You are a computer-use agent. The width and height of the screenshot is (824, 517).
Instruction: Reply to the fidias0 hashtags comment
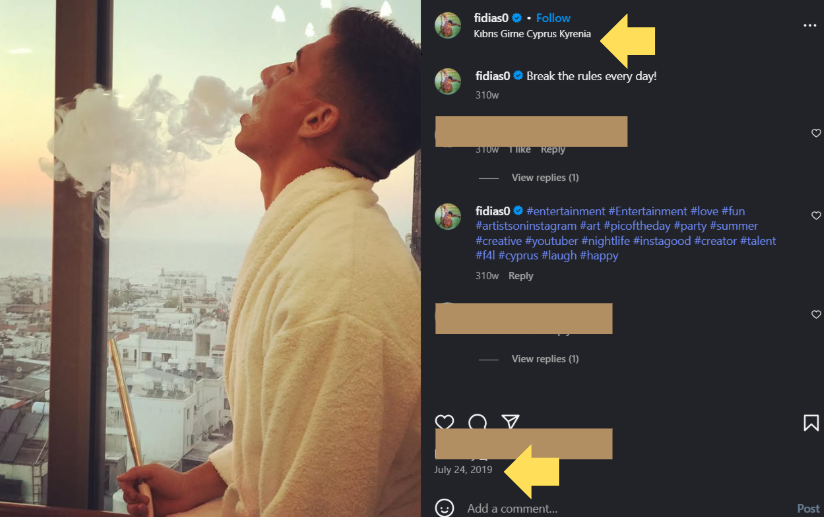coord(521,276)
